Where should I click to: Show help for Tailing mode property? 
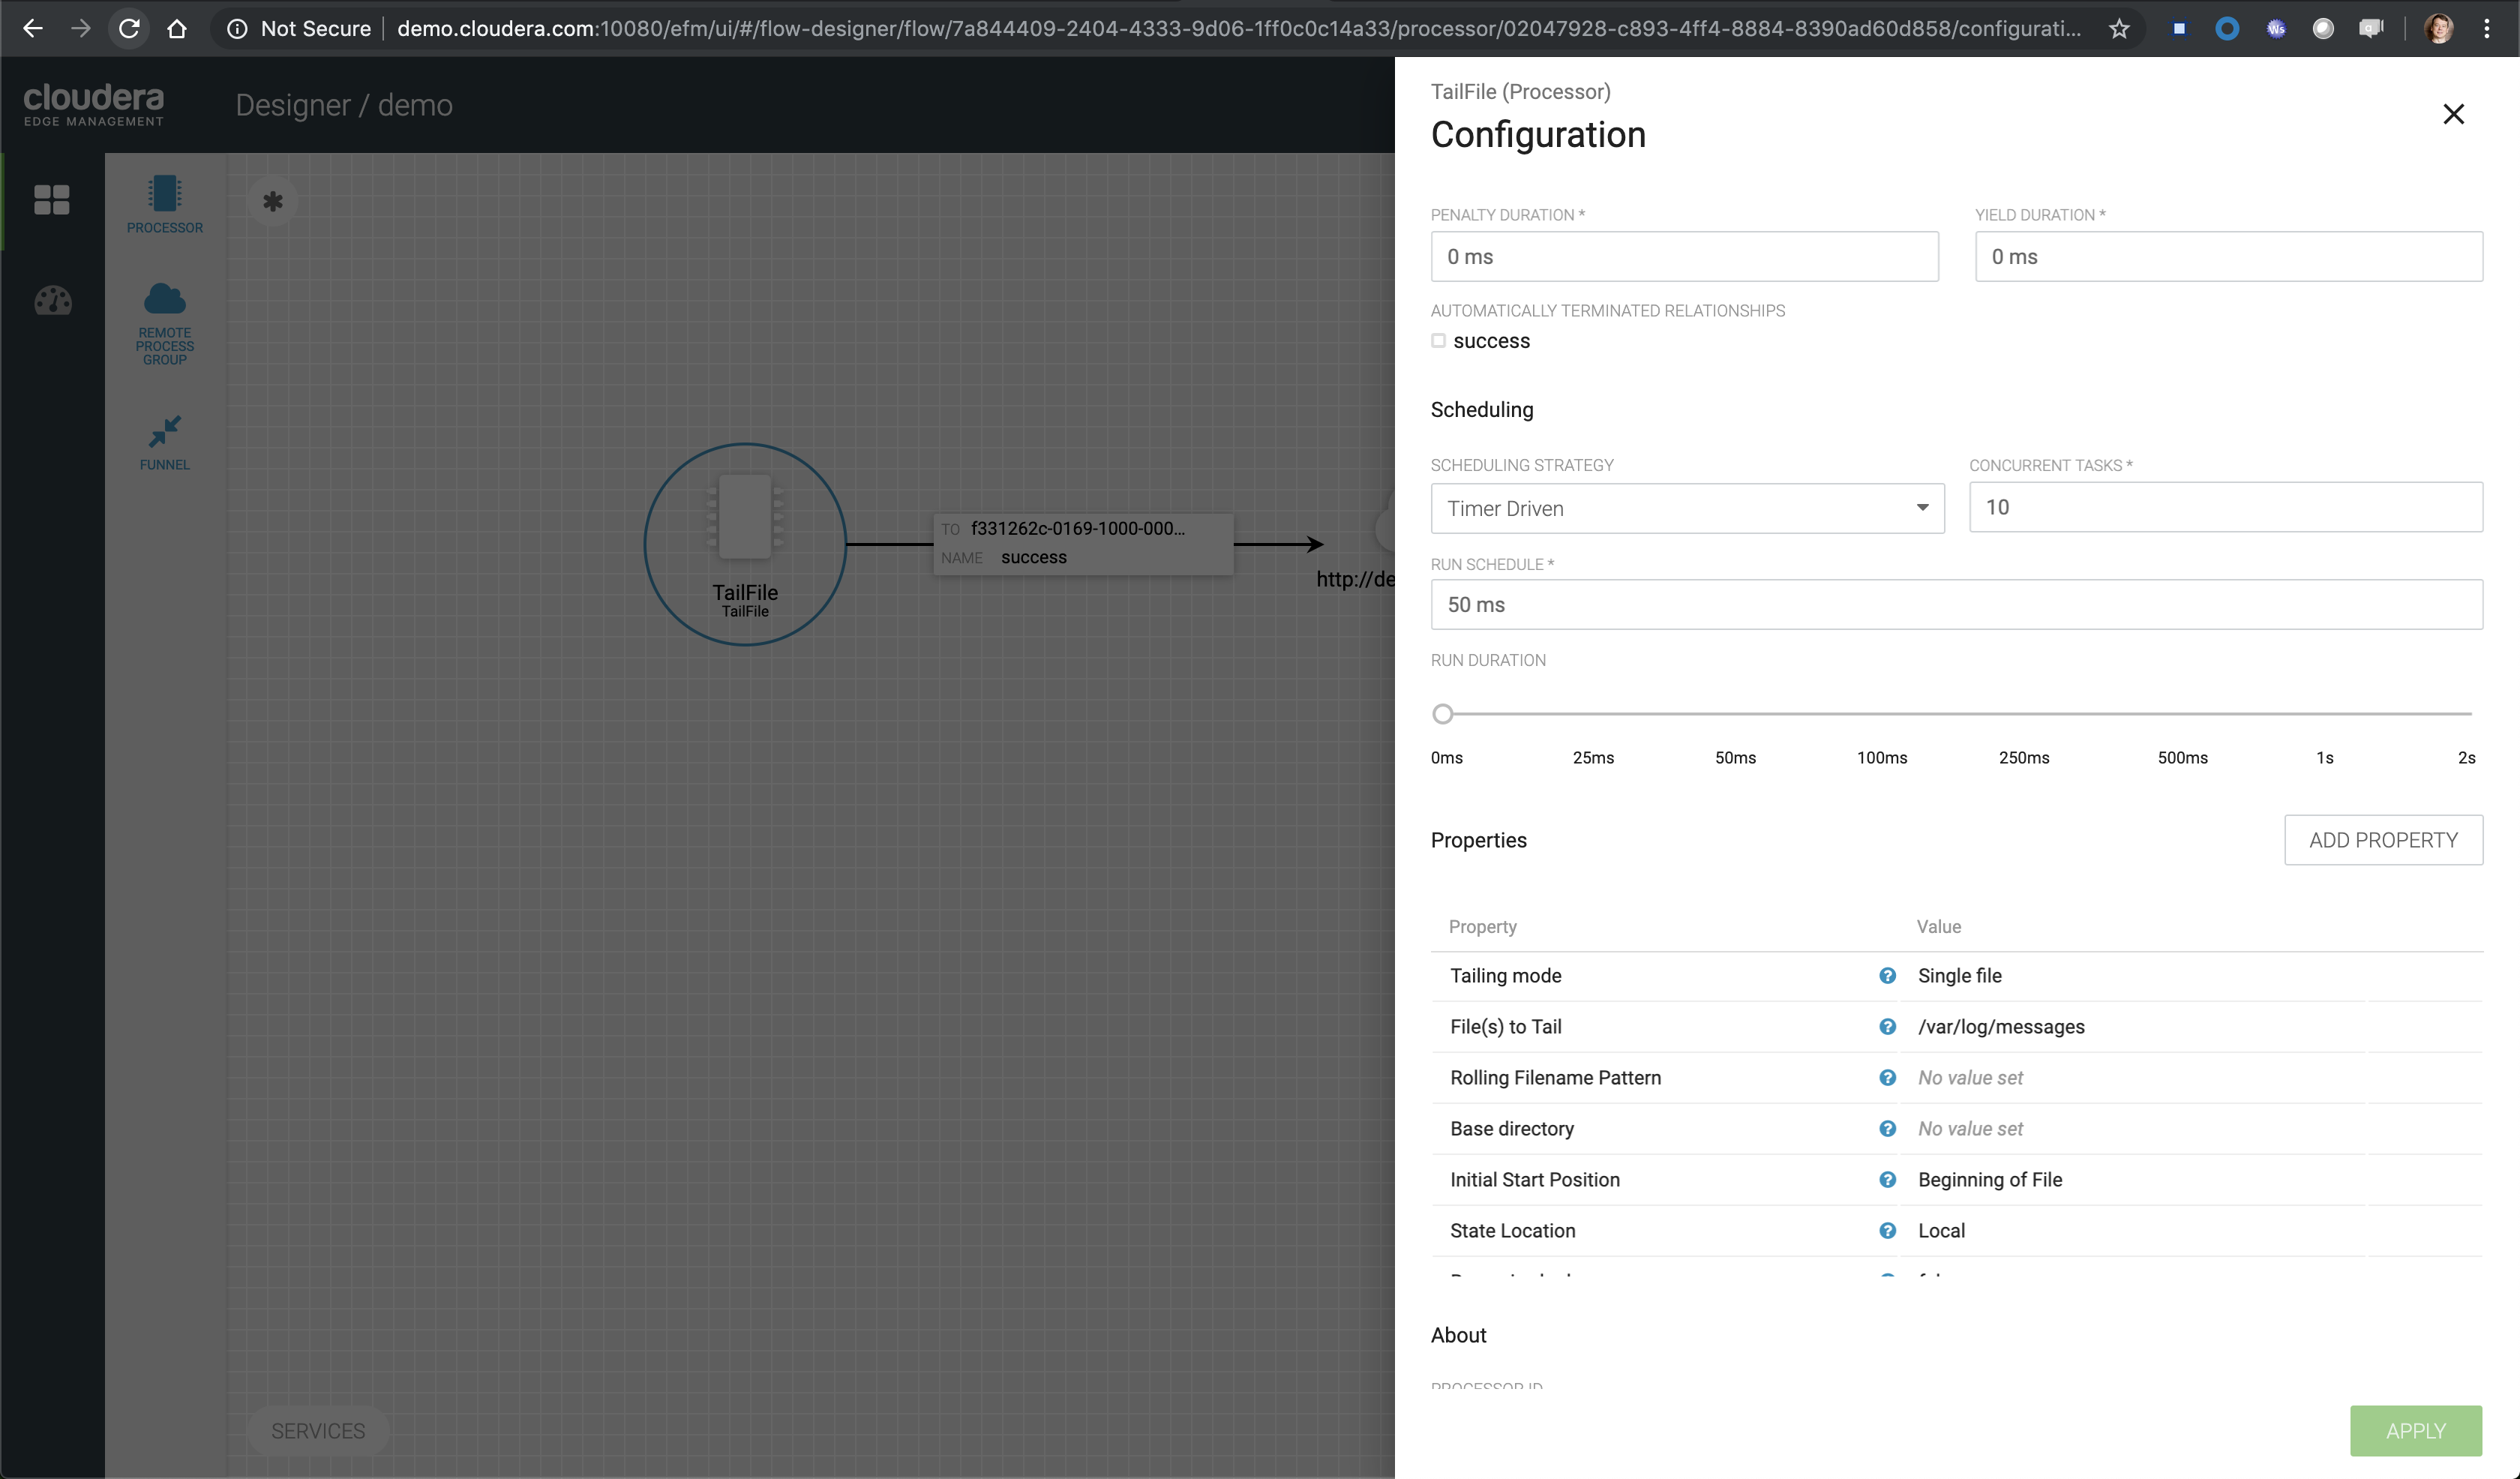[1887, 976]
